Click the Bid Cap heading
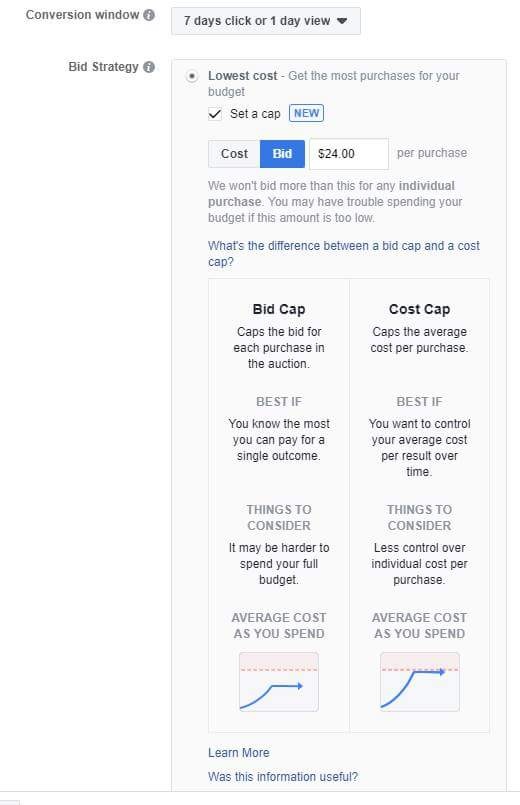 click(x=279, y=309)
